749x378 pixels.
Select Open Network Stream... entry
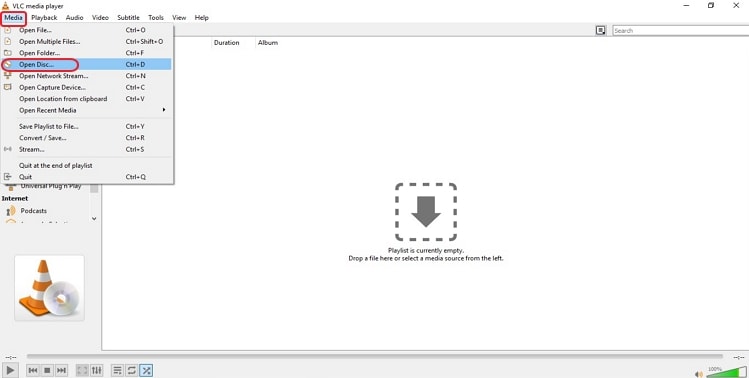pyautogui.click(x=87, y=76)
